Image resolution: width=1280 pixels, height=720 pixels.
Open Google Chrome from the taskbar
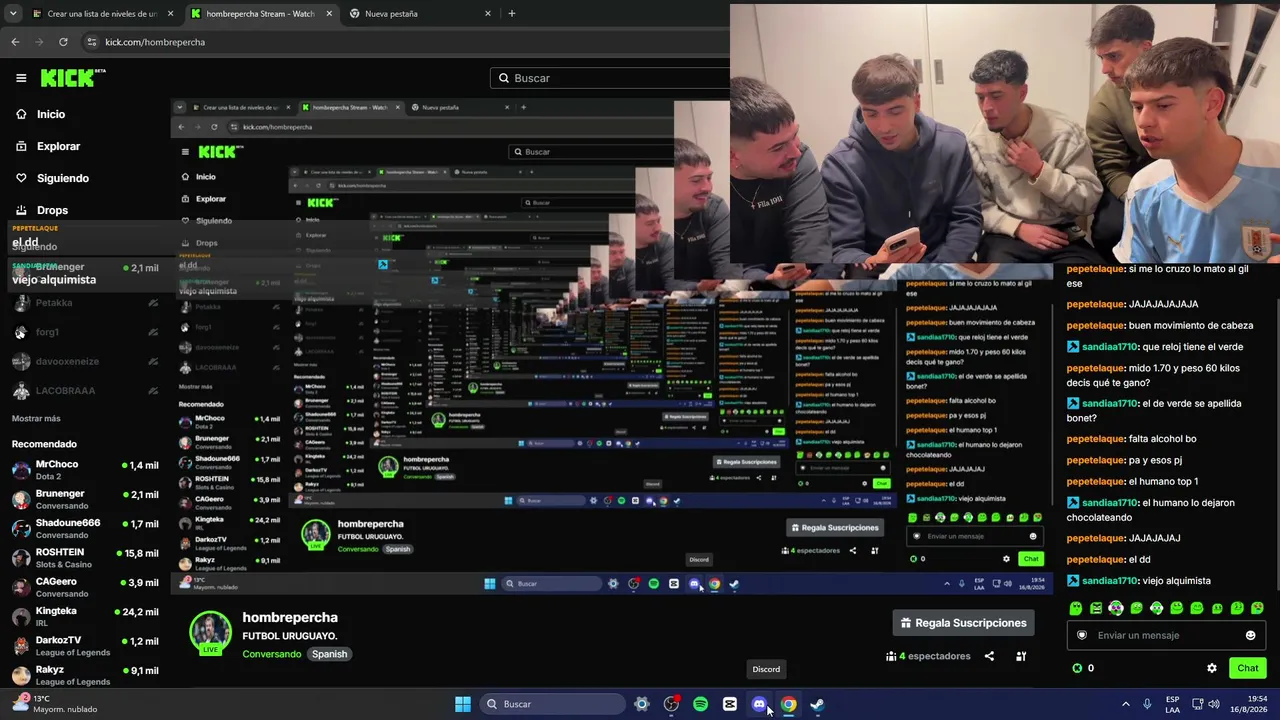[x=788, y=704]
